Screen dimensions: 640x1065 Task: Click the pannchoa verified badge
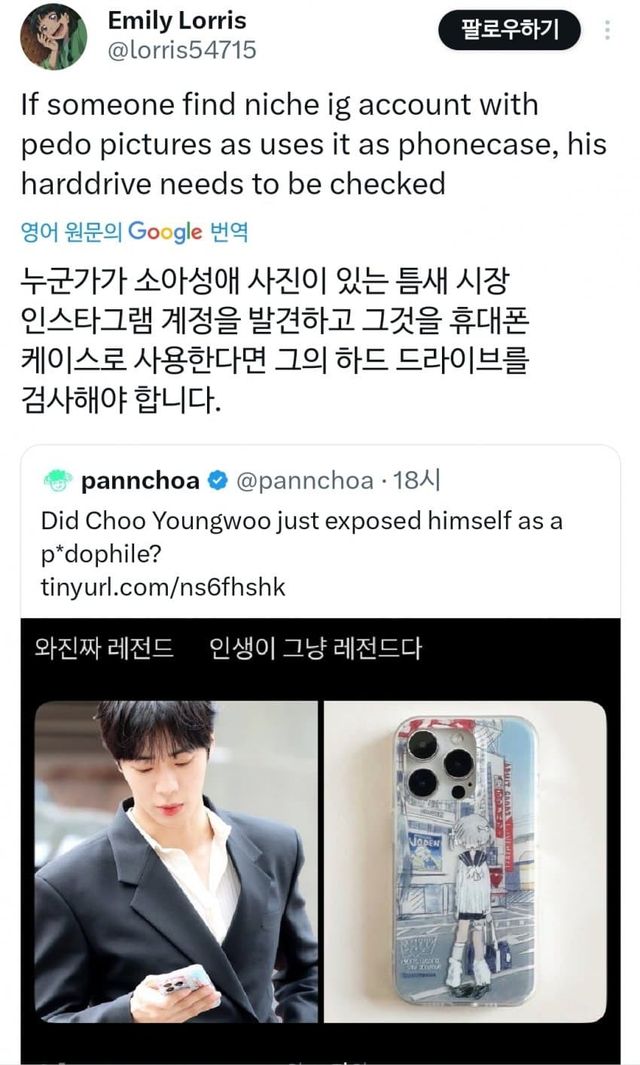tap(217, 481)
